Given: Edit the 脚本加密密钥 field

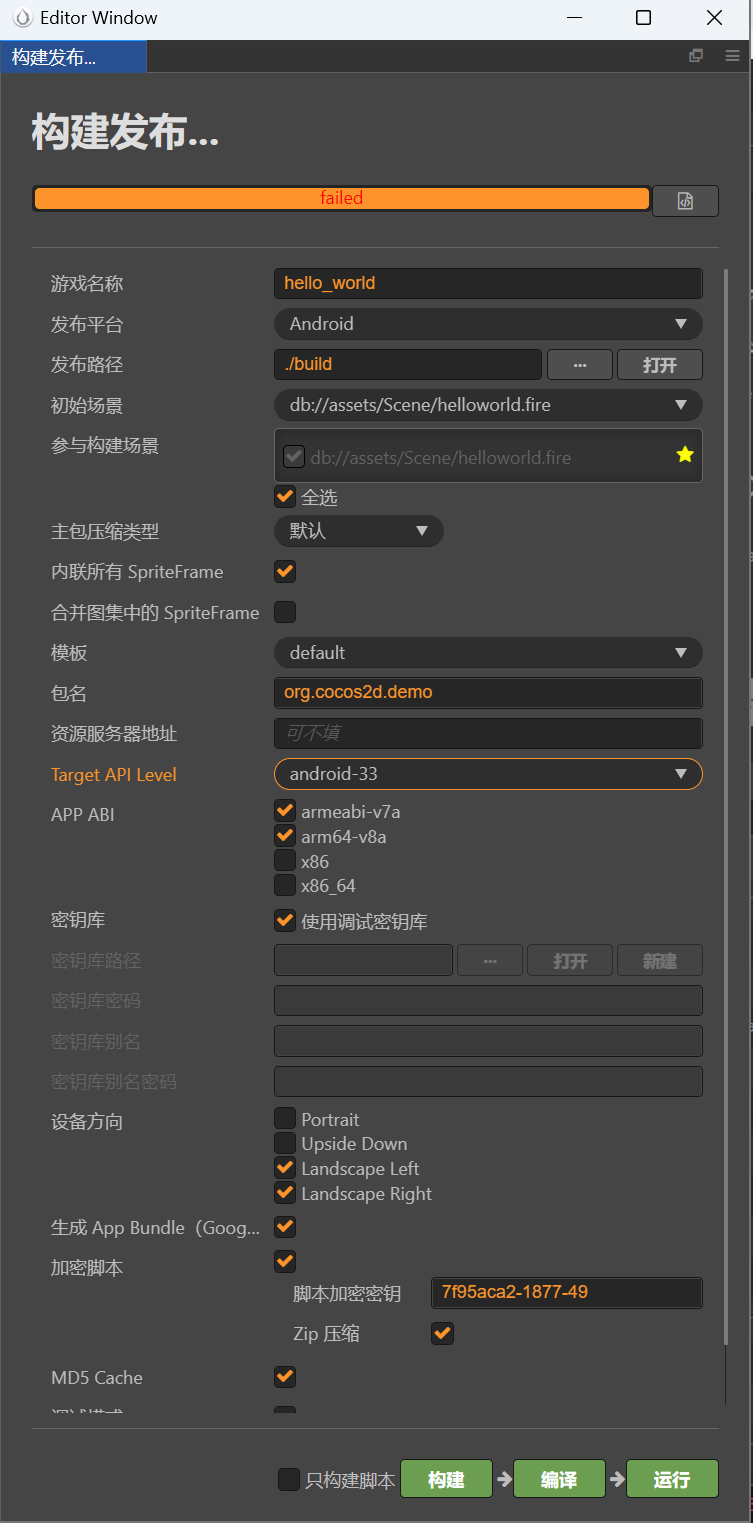Looking at the screenshot, I should coord(567,1292).
